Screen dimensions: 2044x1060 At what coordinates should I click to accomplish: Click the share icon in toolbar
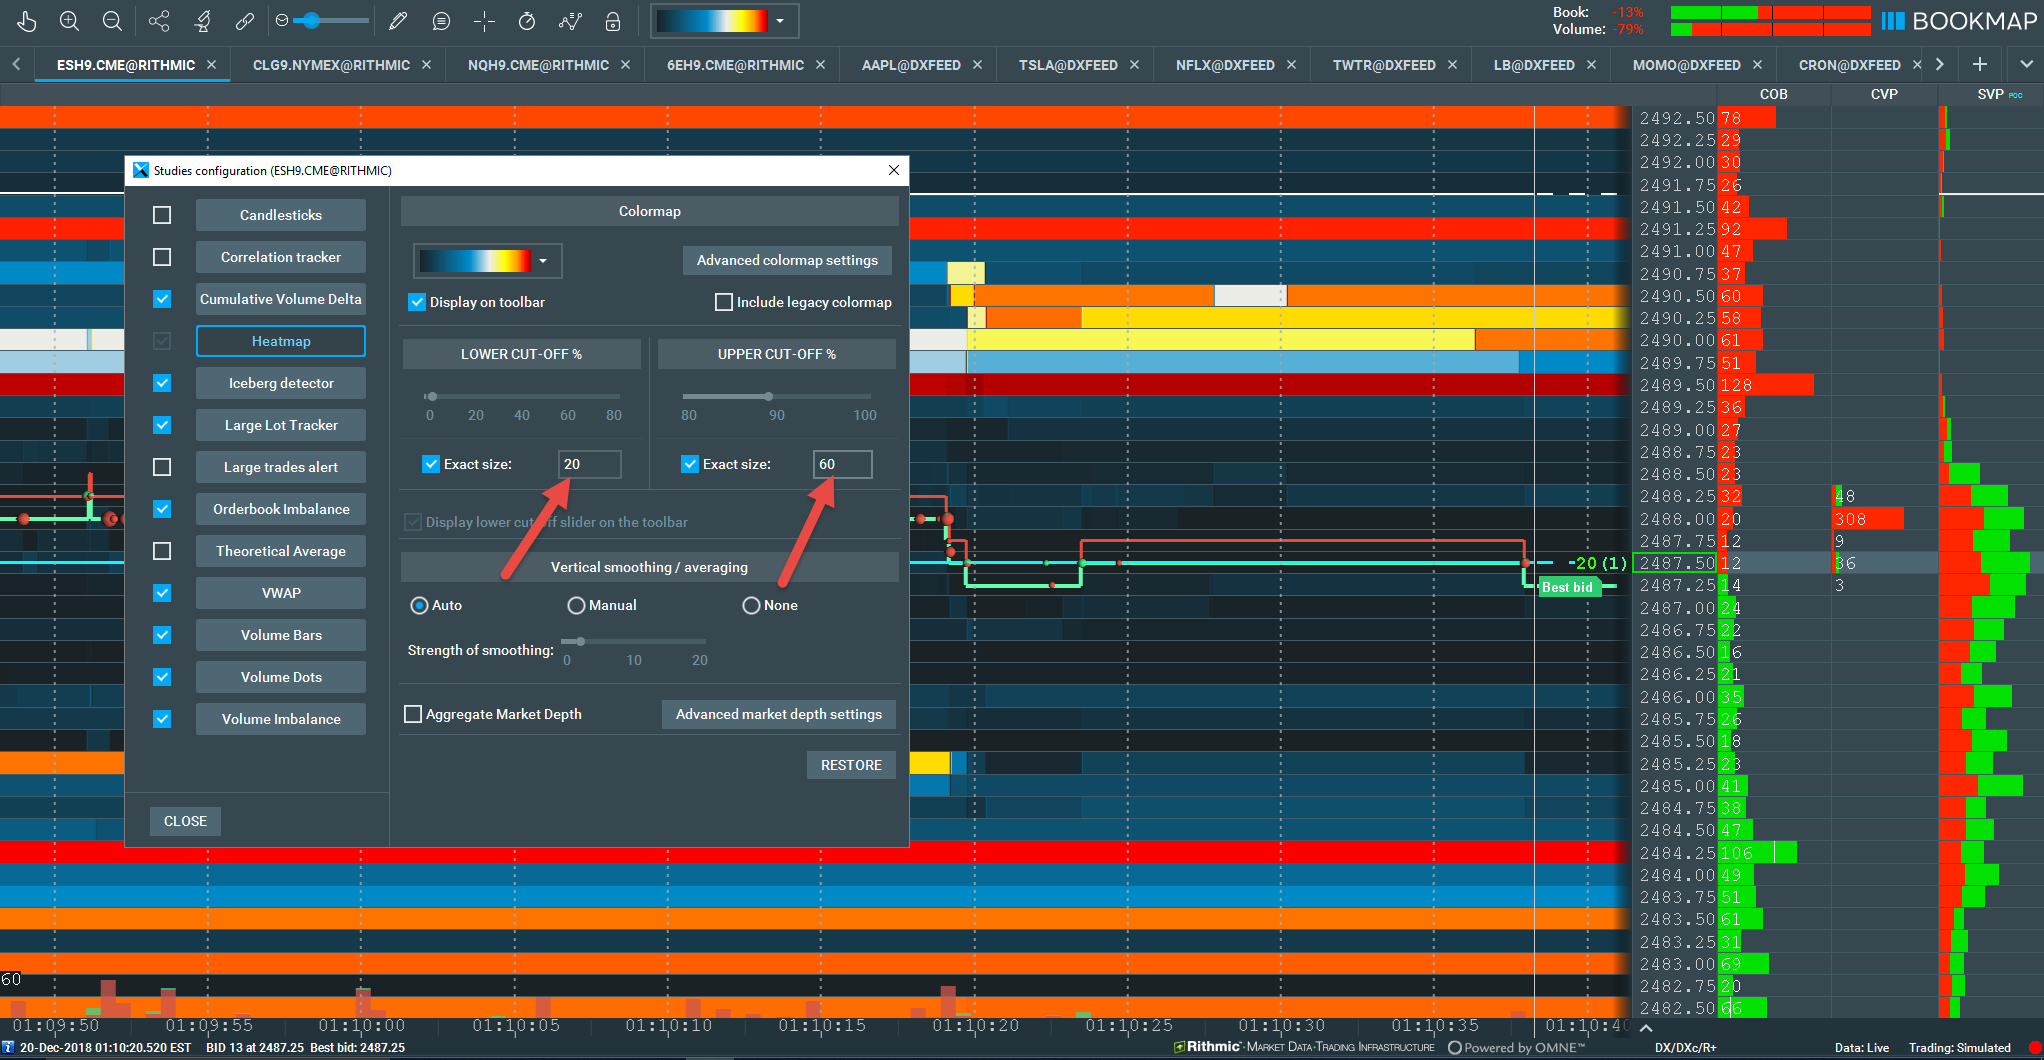(x=158, y=21)
